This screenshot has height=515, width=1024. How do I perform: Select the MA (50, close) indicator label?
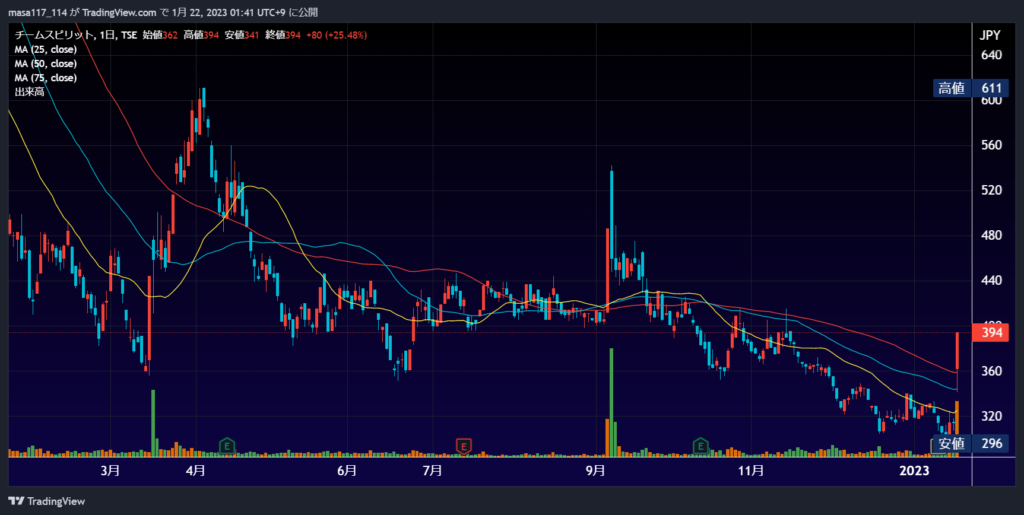[x=46, y=64]
